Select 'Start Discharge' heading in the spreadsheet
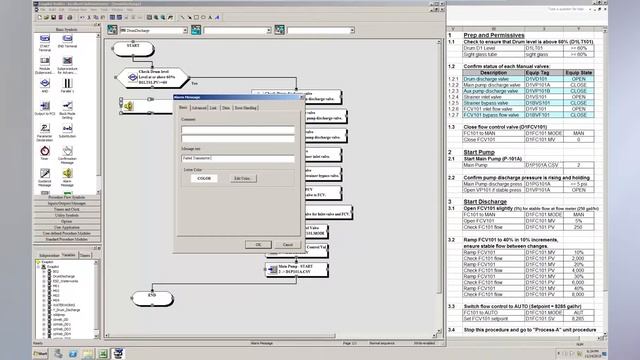 click(485, 202)
